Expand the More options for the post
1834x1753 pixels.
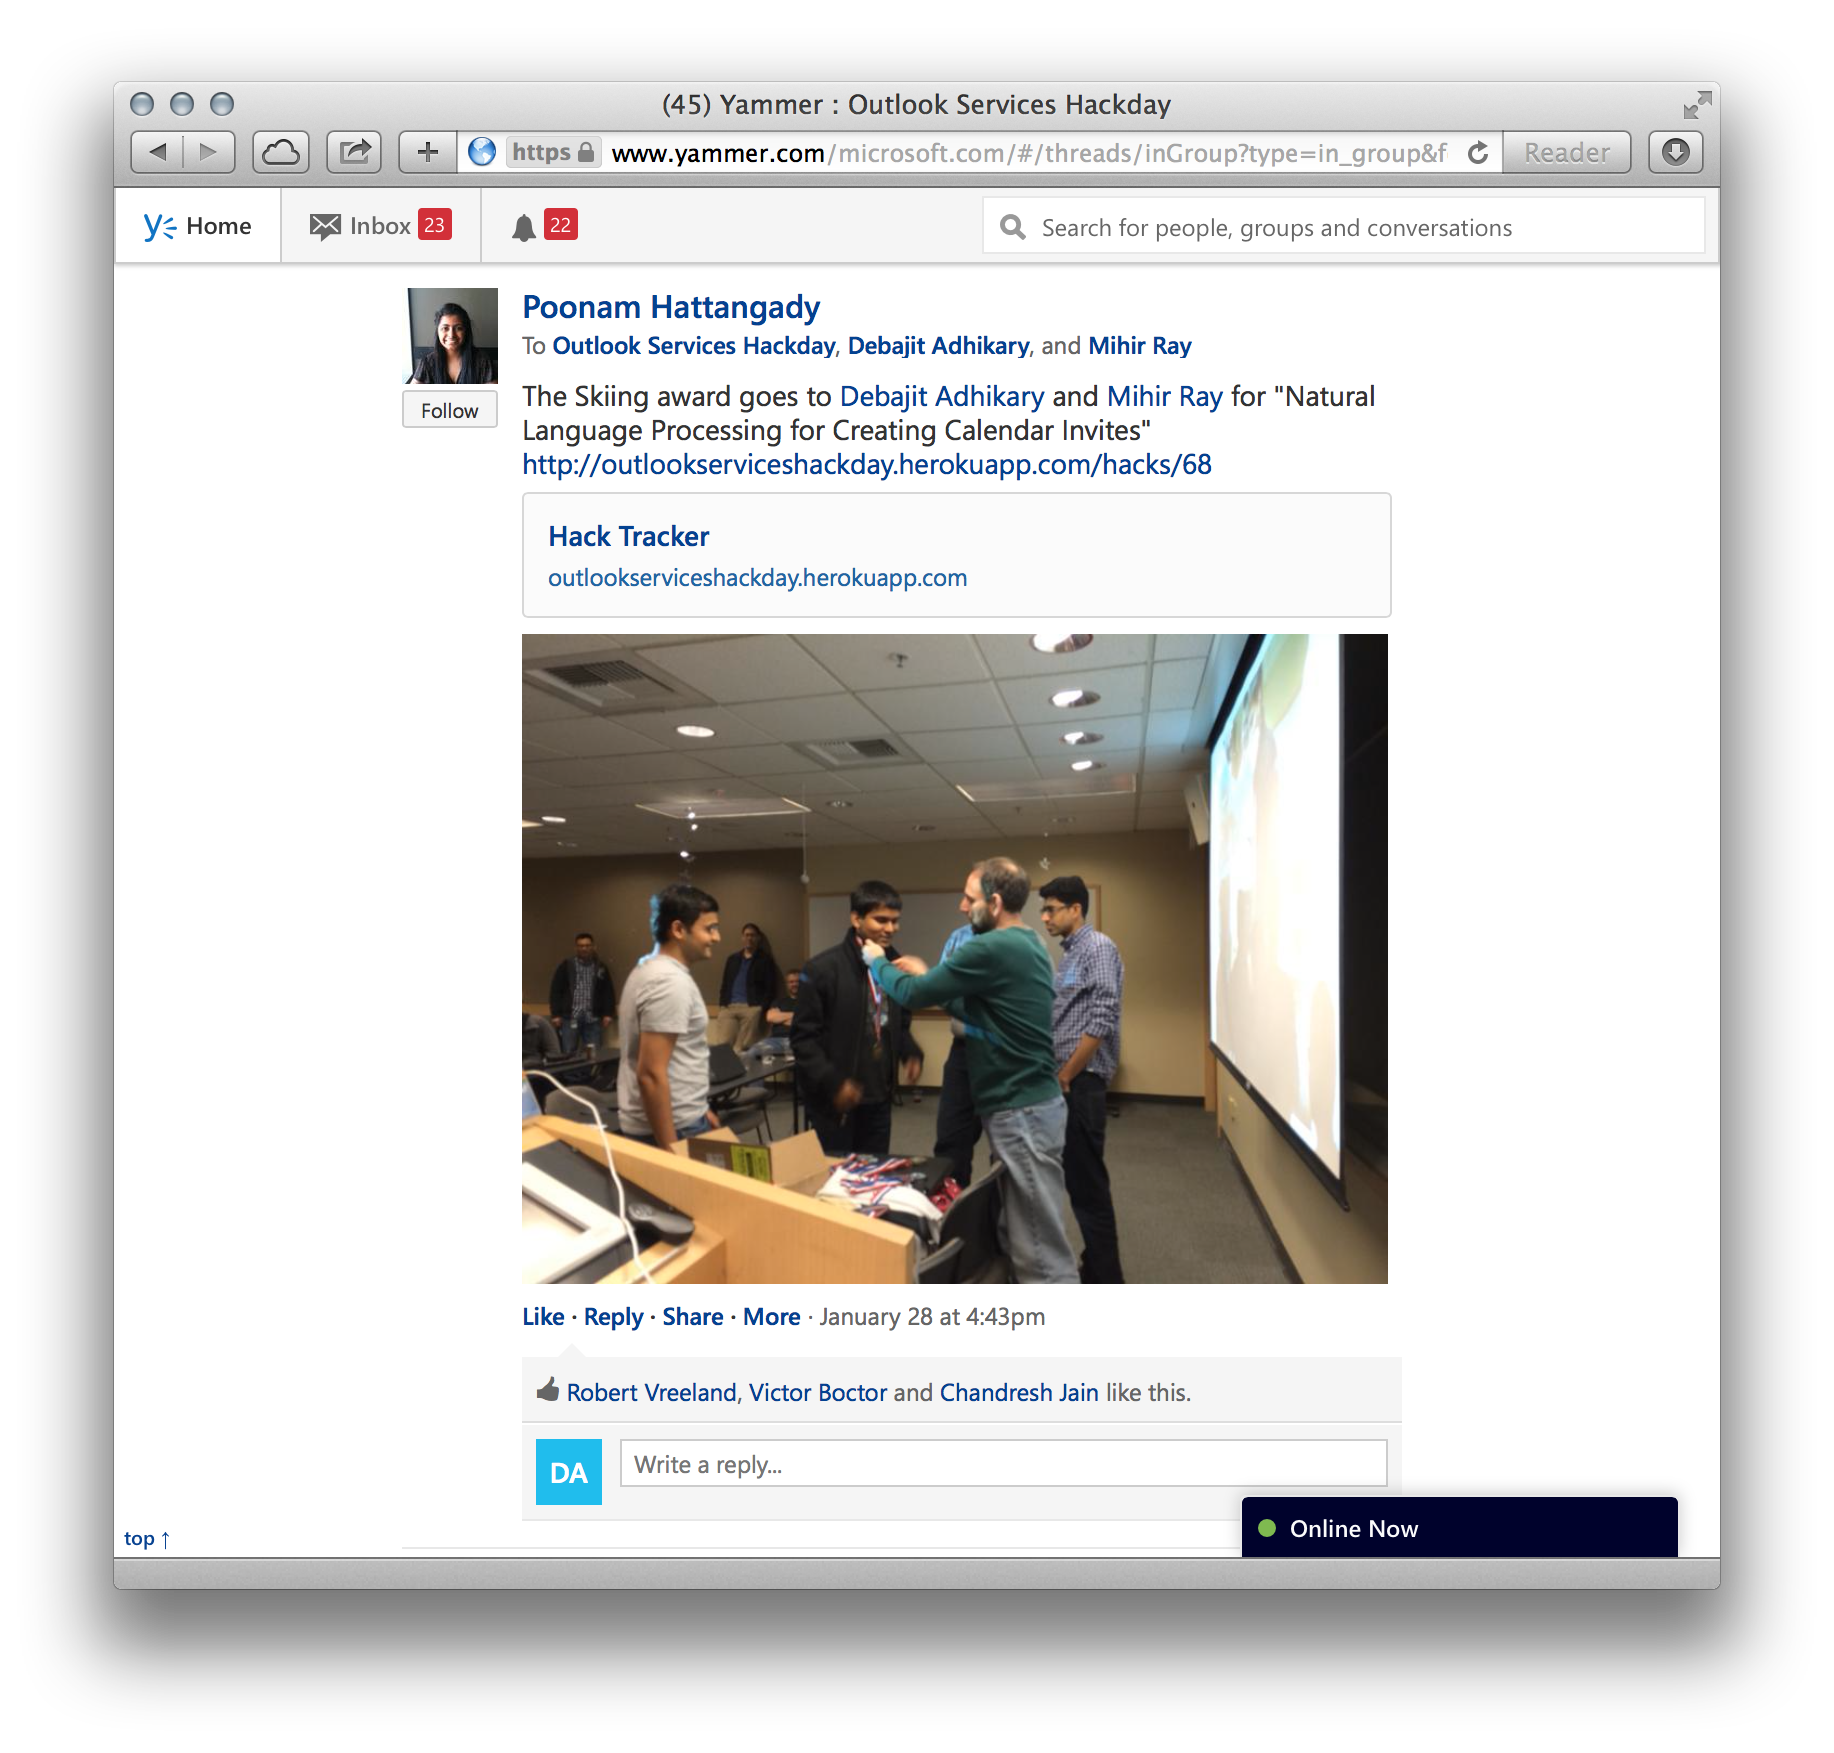771,1317
